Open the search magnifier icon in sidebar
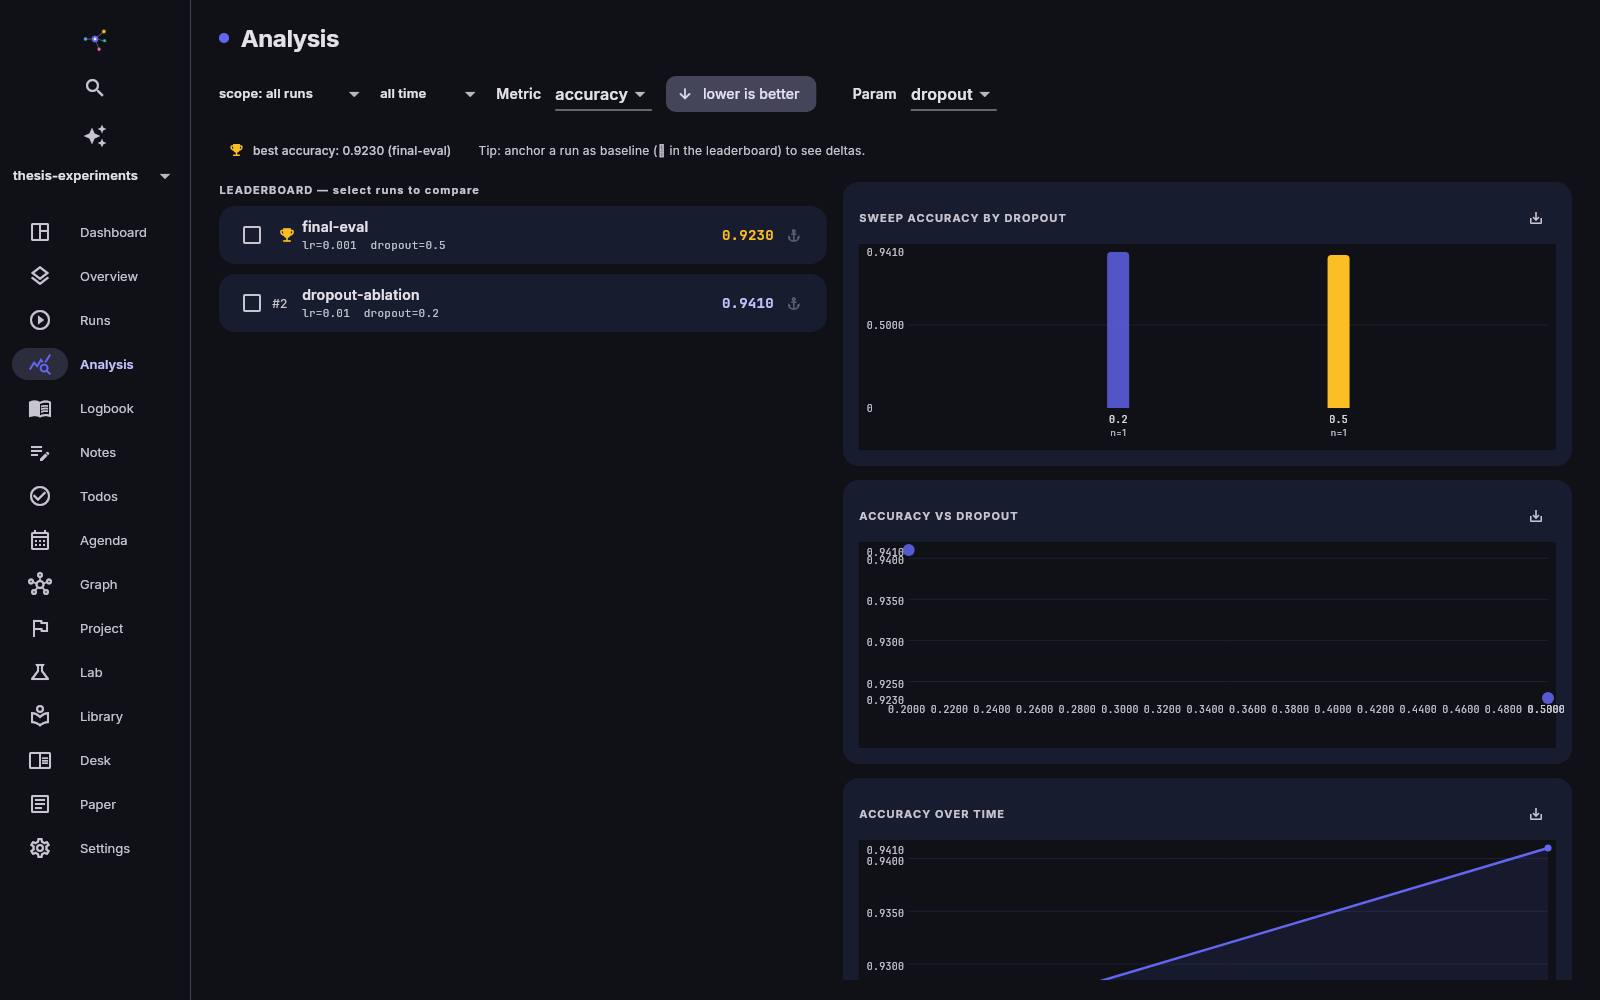1600x1000 pixels. (95, 88)
